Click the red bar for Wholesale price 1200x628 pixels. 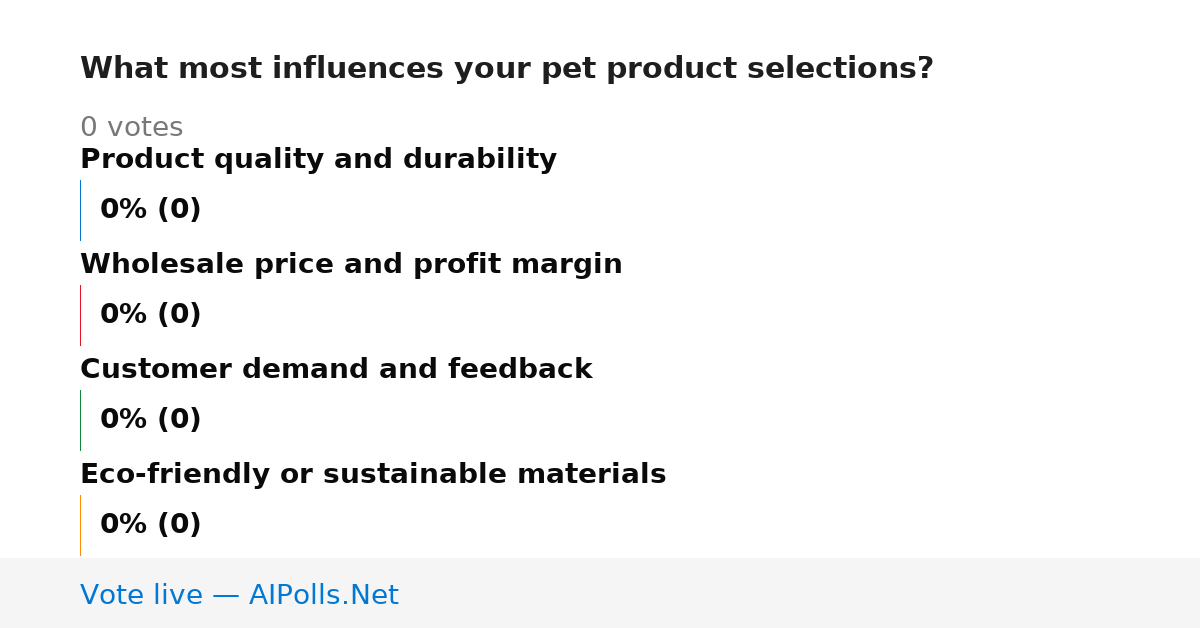80,315
